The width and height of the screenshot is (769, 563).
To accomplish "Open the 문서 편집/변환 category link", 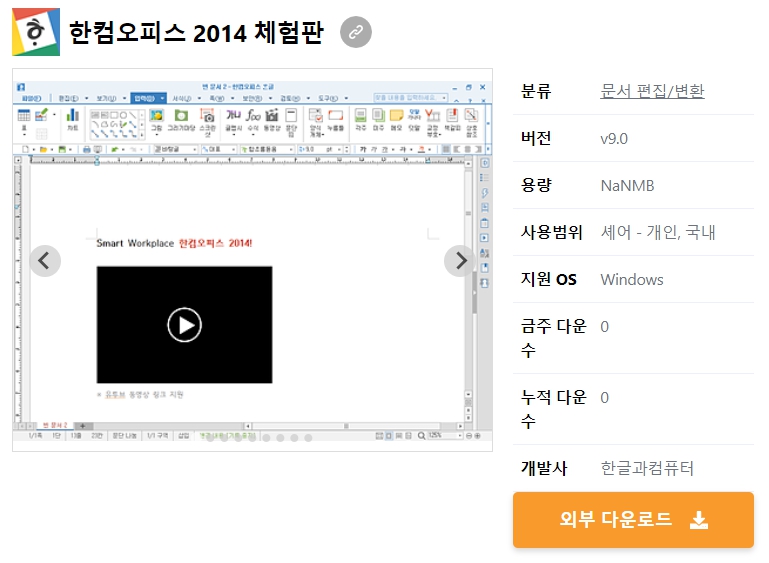I will point(652,91).
